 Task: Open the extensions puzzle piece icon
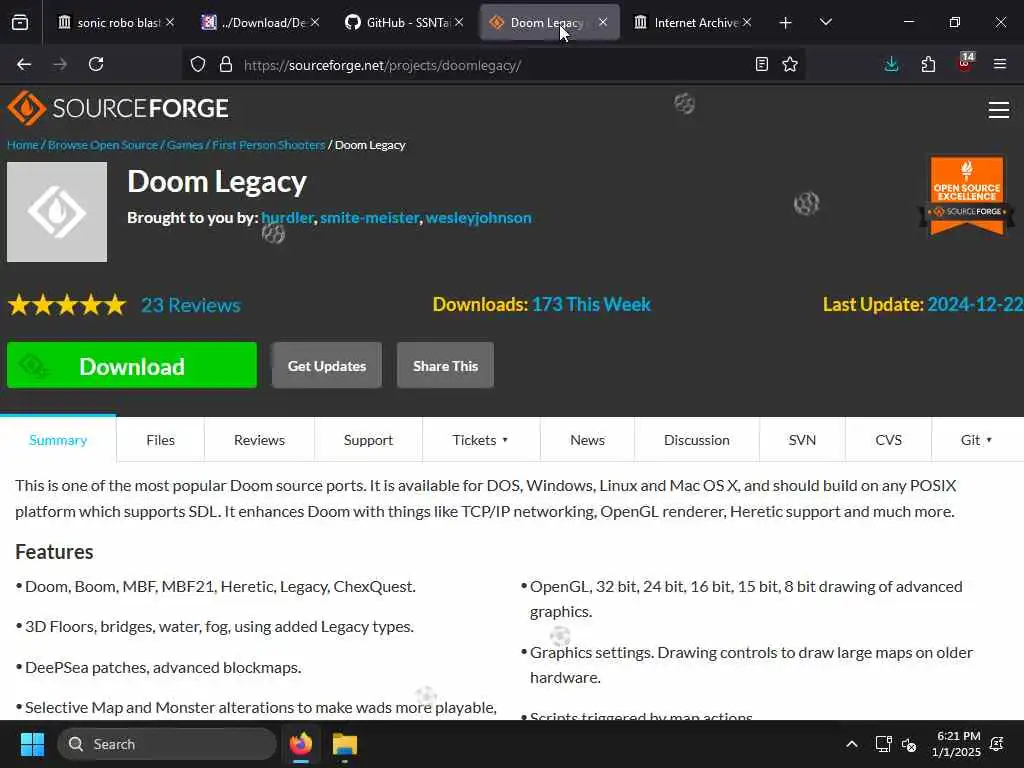(x=928, y=64)
